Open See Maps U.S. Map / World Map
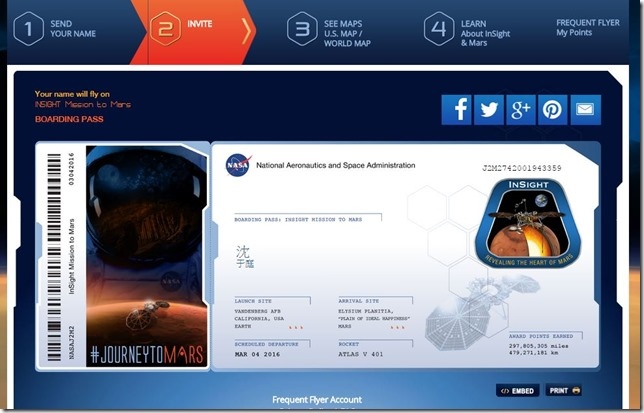 (x=347, y=33)
